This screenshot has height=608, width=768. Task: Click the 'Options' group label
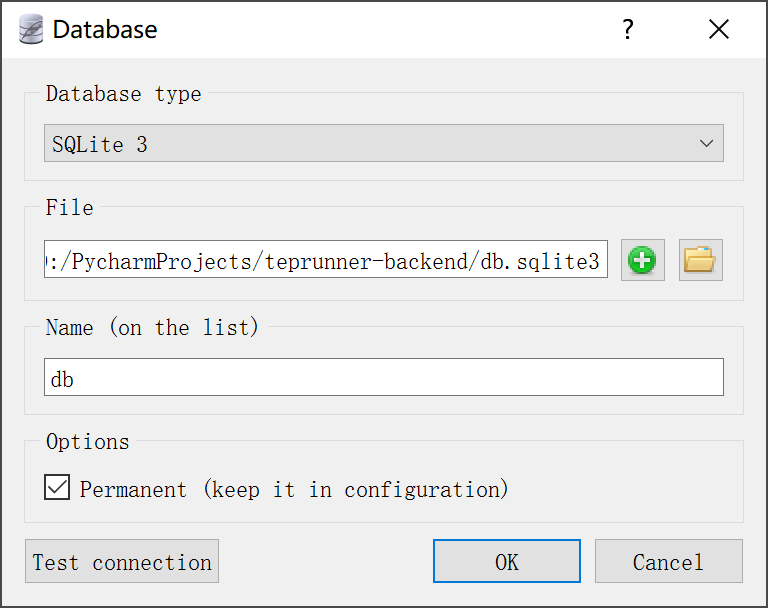click(x=87, y=441)
